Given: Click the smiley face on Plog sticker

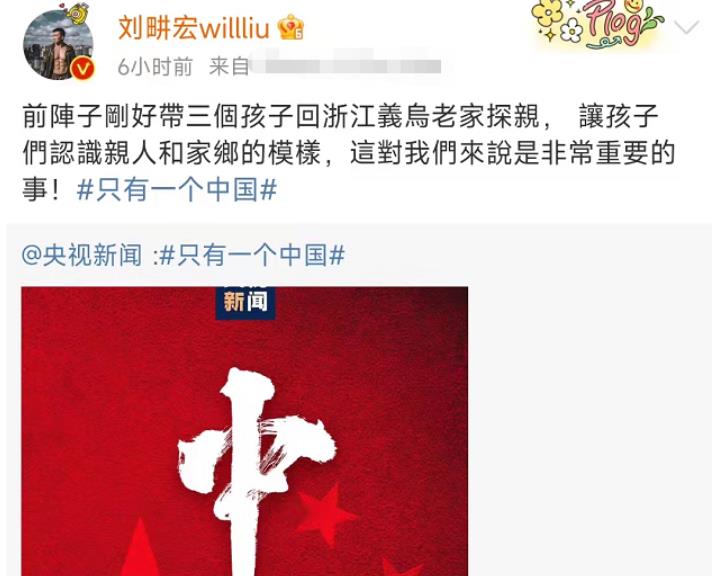Looking at the screenshot, I should pos(636,6).
